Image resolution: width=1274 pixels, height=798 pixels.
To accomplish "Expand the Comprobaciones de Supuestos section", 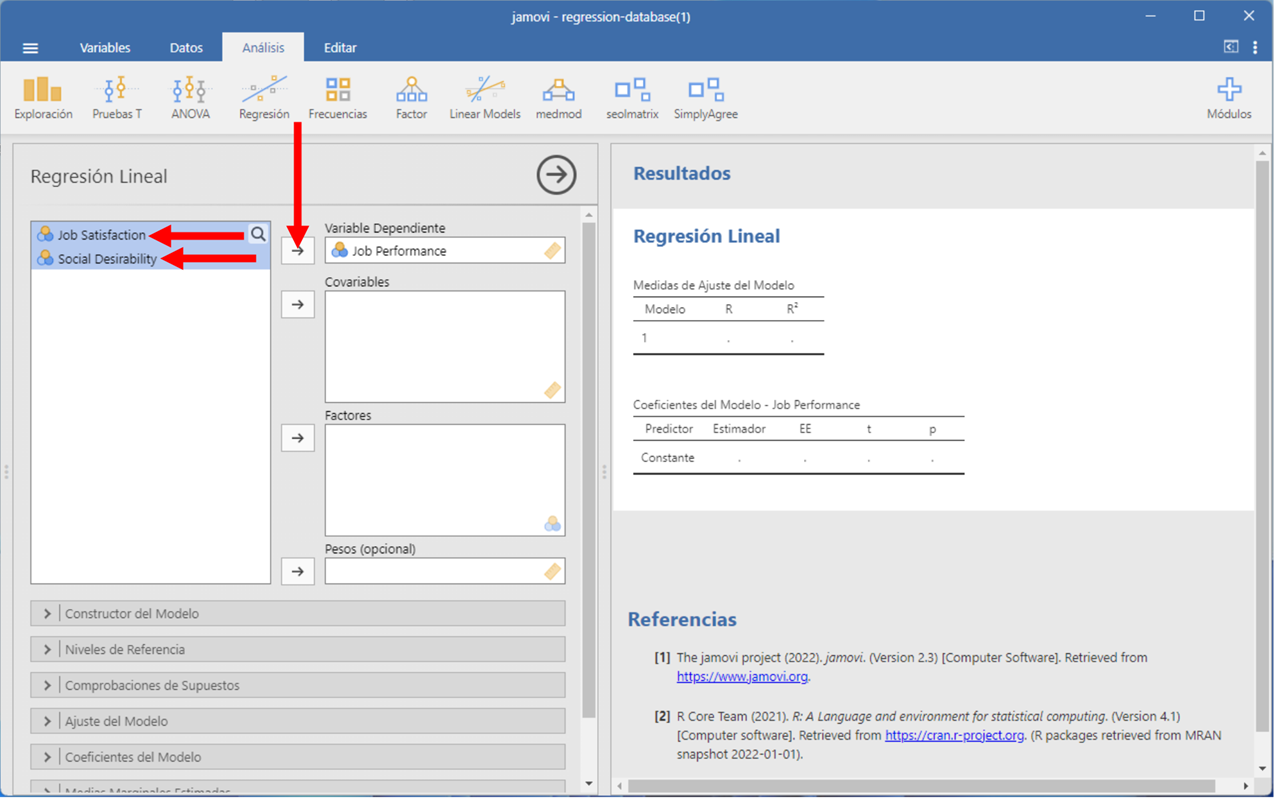I will (298, 686).
